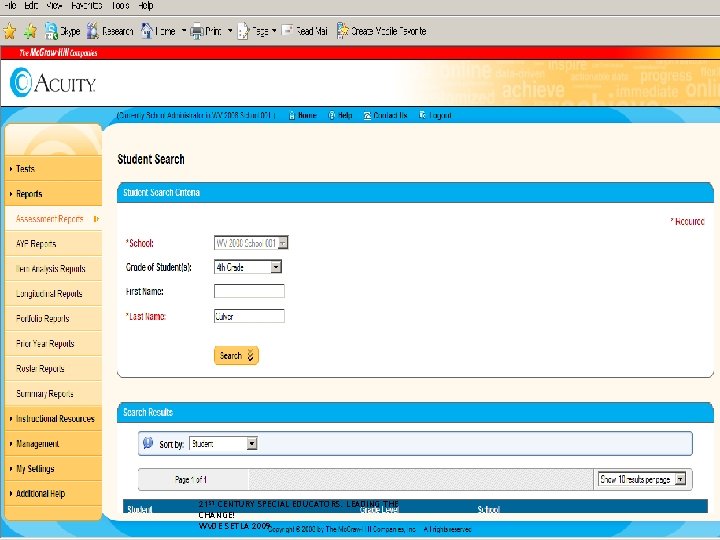Open Skype toolbar button
The image size is (720, 540).
coord(62,31)
